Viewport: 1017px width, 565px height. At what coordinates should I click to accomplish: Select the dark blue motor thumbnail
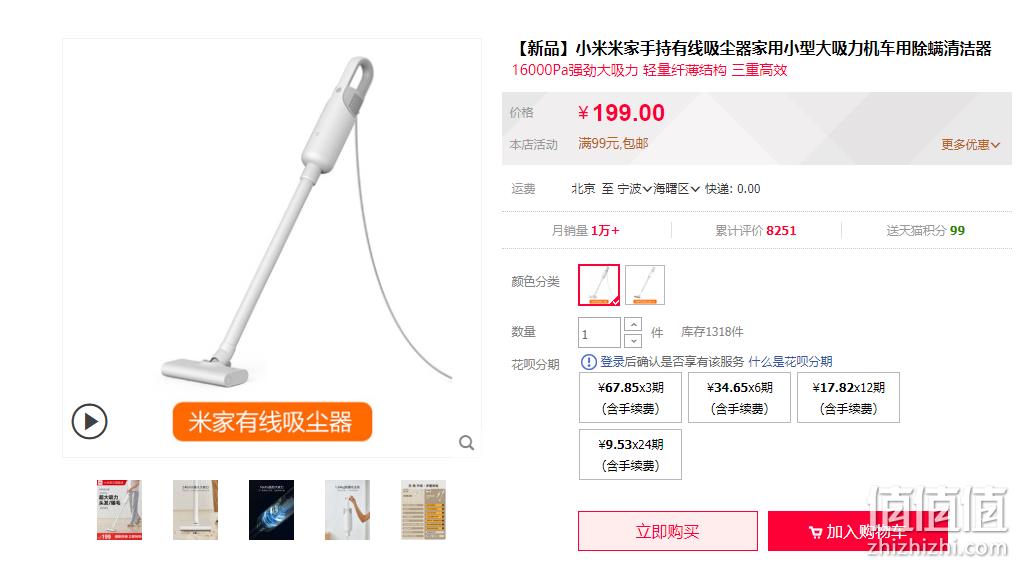tap(271, 510)
